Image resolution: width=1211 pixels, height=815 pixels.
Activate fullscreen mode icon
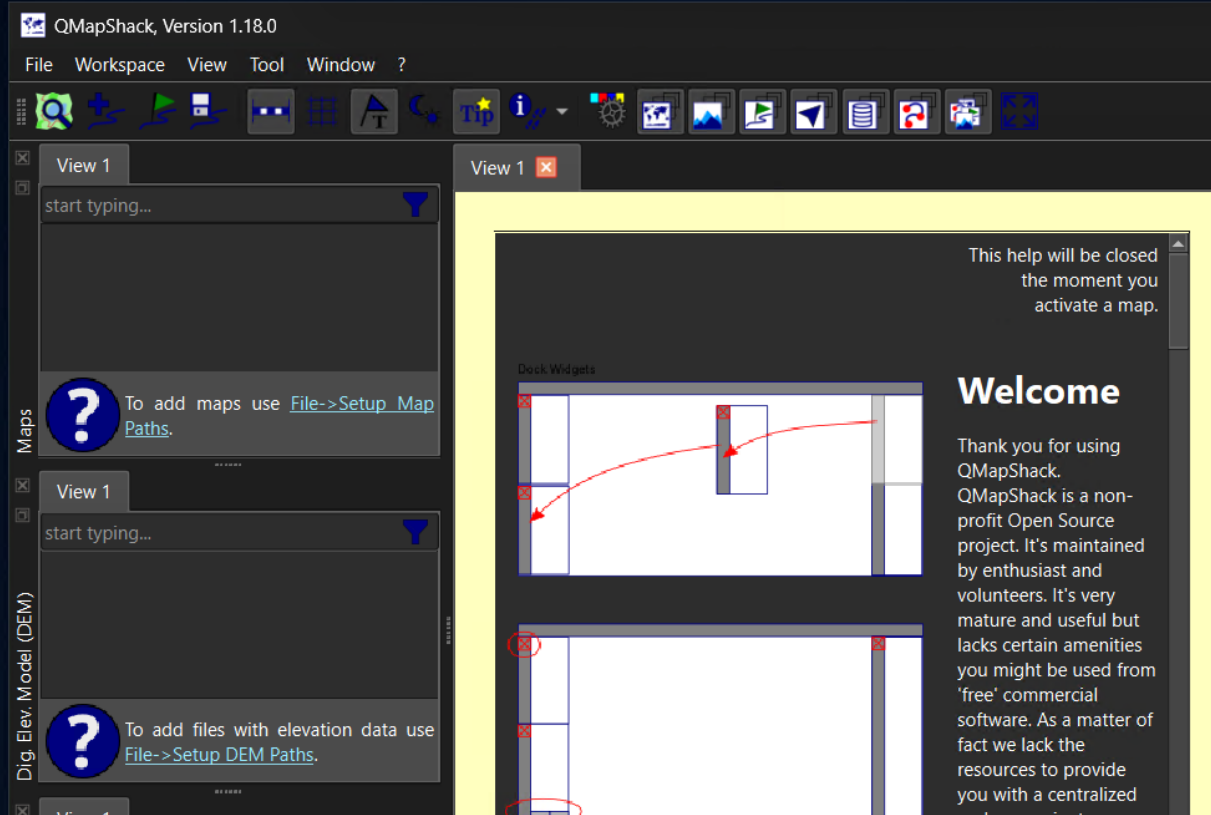tap(1019, 111)
